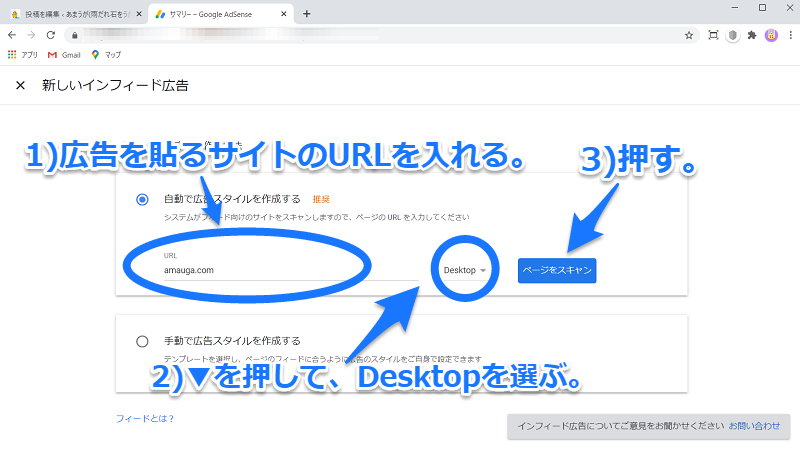Click the お問い合わせ link
800x450 pixels.
755,425
